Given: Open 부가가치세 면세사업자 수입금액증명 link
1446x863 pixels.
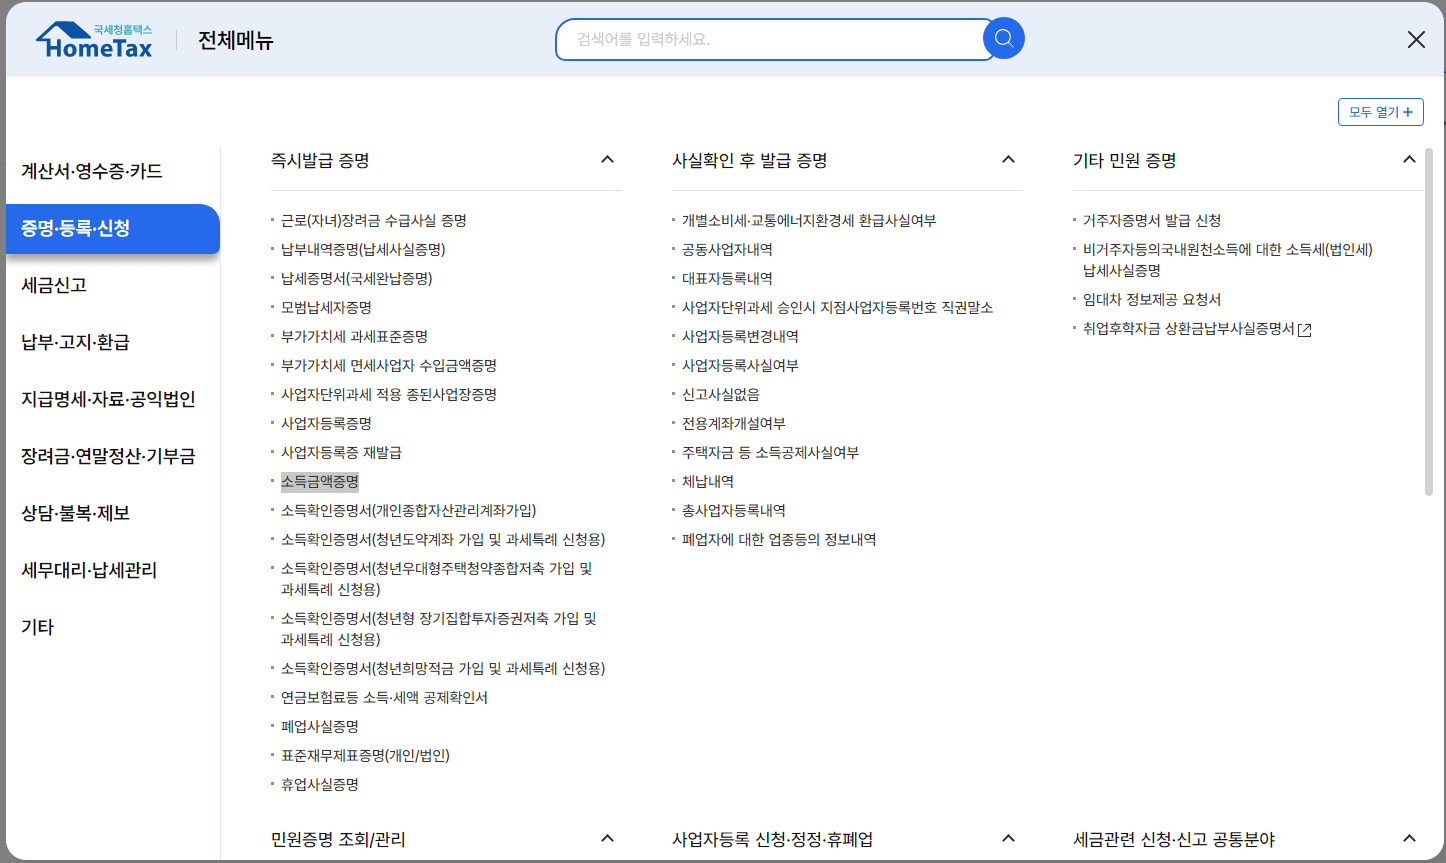Looking at the screenshot, I should click(x=389, y=365).
